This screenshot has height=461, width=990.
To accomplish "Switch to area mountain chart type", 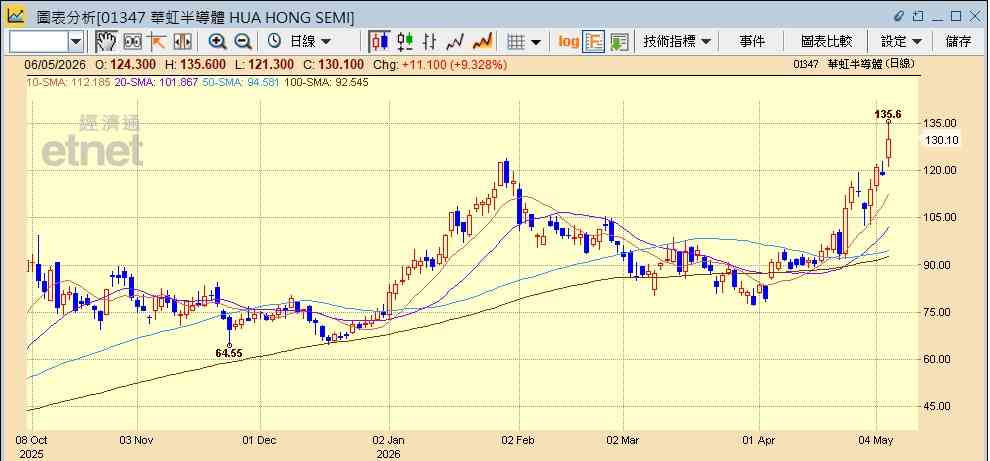I will coord(482,42).
